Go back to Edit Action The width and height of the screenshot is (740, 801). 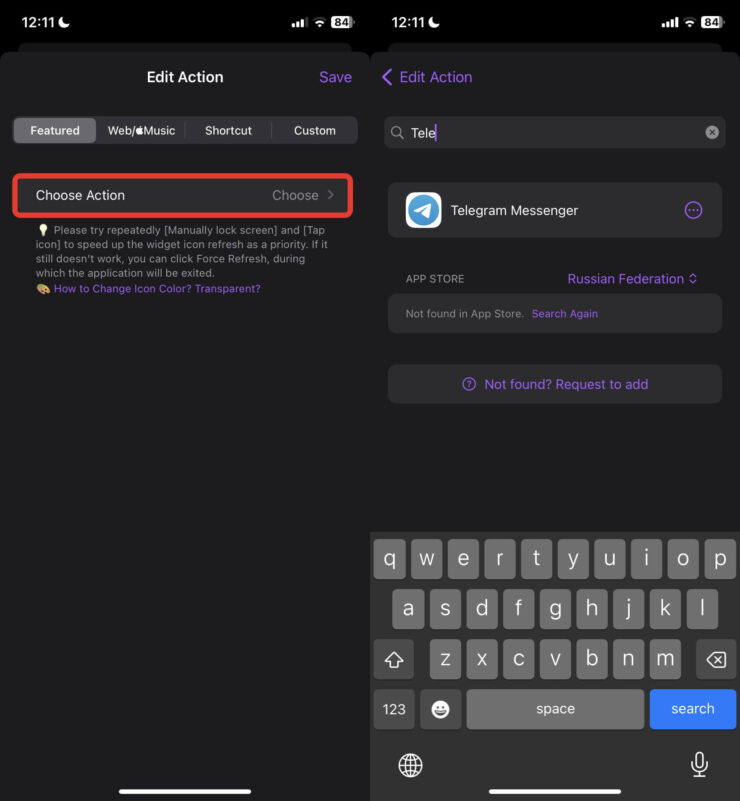click(x=427, y=77)
